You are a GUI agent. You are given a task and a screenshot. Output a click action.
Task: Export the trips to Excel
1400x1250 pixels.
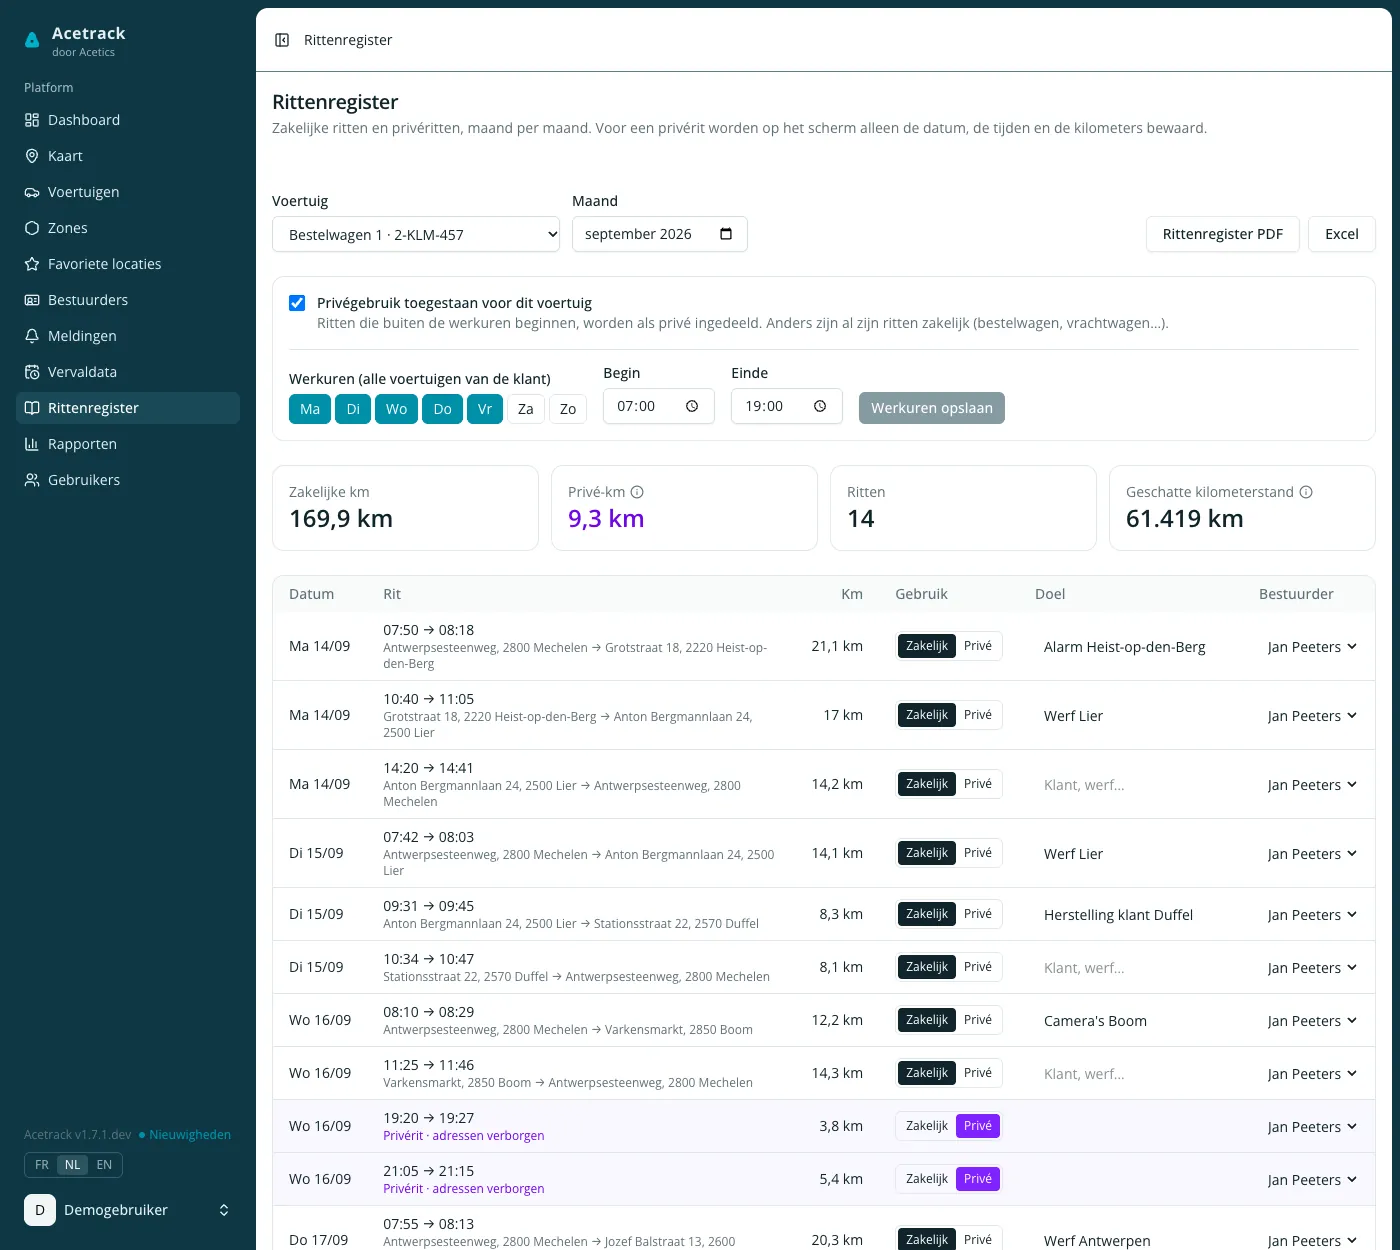[x=1342, y=234]
